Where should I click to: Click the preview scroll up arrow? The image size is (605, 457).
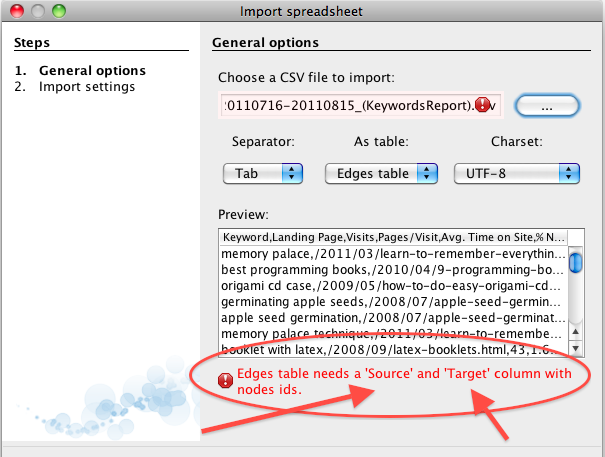pos(575,332)
